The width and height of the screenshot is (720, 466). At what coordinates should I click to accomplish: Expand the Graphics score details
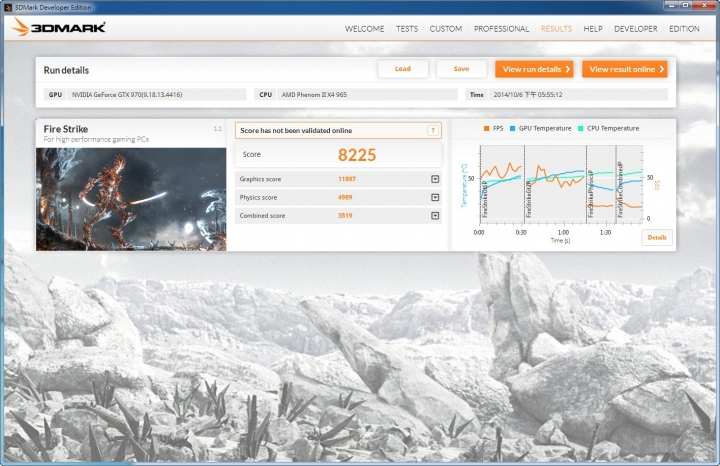pyautogui.click(x=435, y=179)
